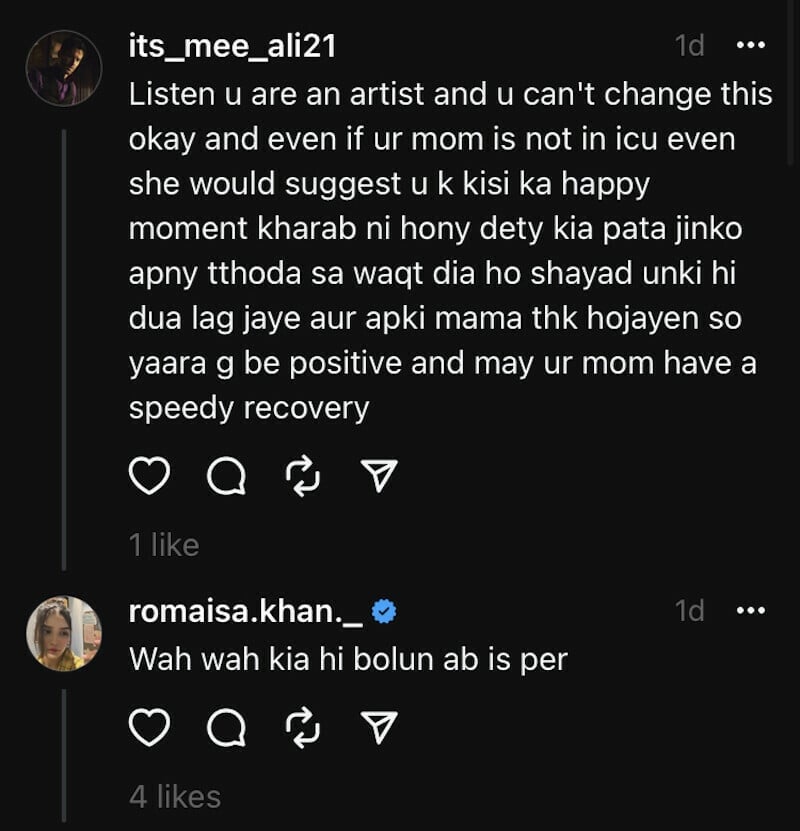
Task: Open more options for romaisa.khan._'s post
Action: [x=750, y=610]
